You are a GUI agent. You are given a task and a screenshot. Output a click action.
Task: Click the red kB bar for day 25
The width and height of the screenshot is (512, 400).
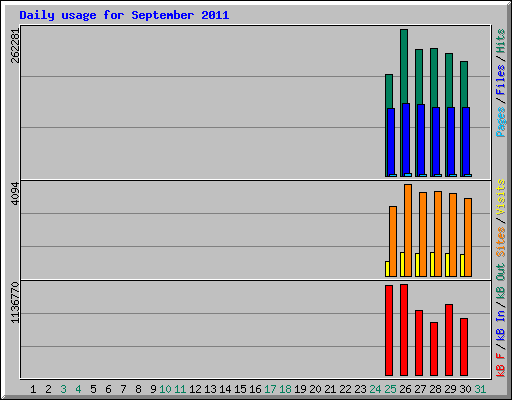[x=389, y=330]
